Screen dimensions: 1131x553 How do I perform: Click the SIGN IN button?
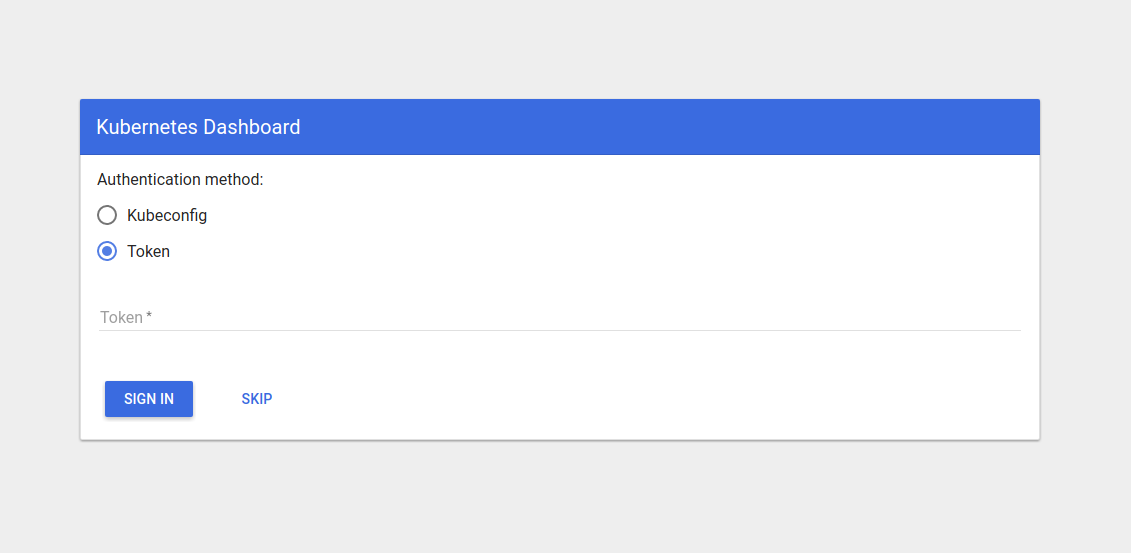[x=149, y=399]
